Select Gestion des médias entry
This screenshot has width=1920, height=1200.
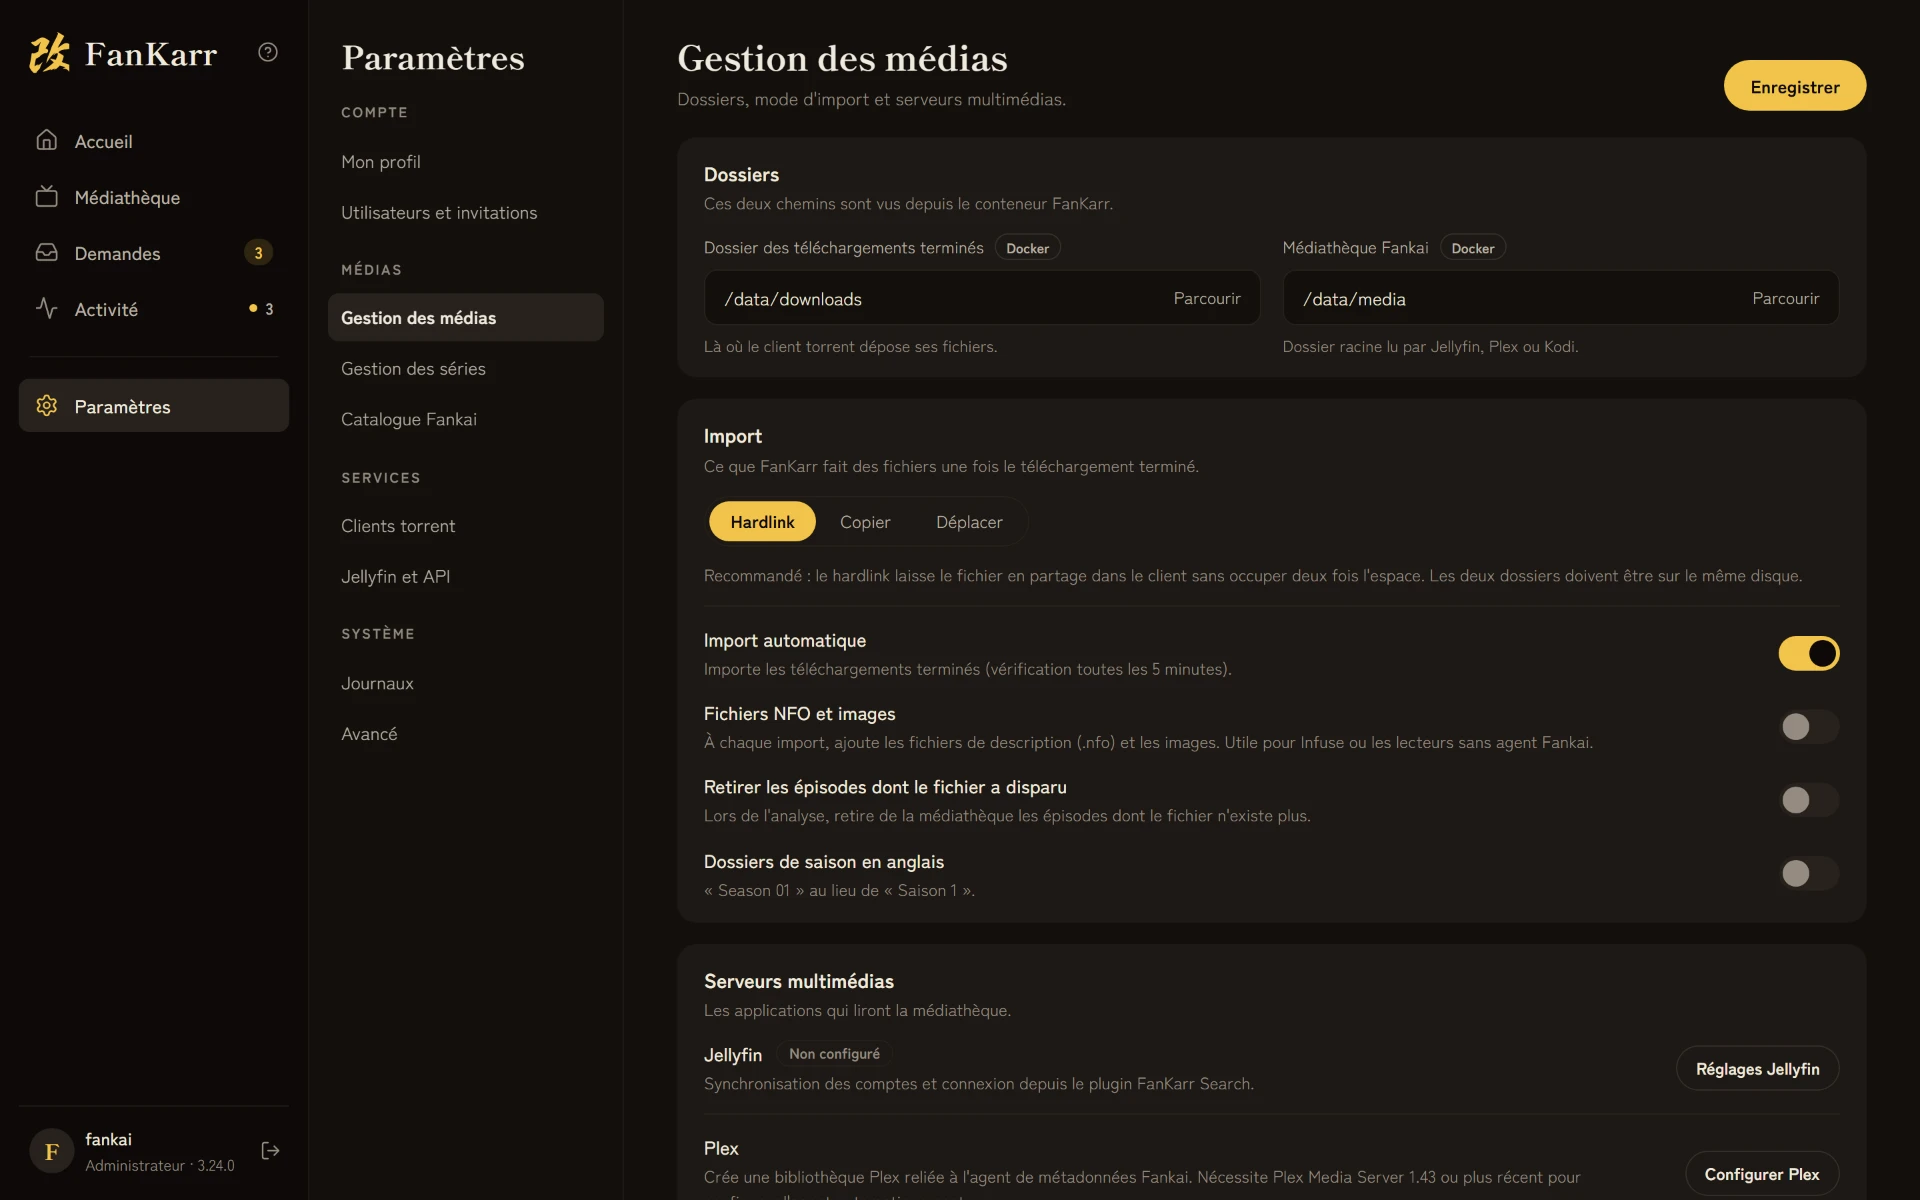coord(466,318)
